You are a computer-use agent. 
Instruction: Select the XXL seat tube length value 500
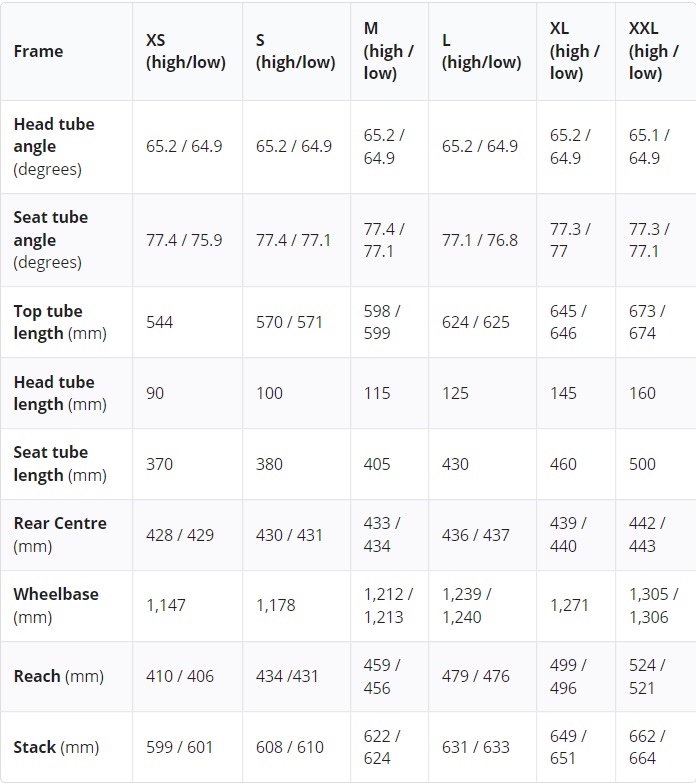point(642,464)
